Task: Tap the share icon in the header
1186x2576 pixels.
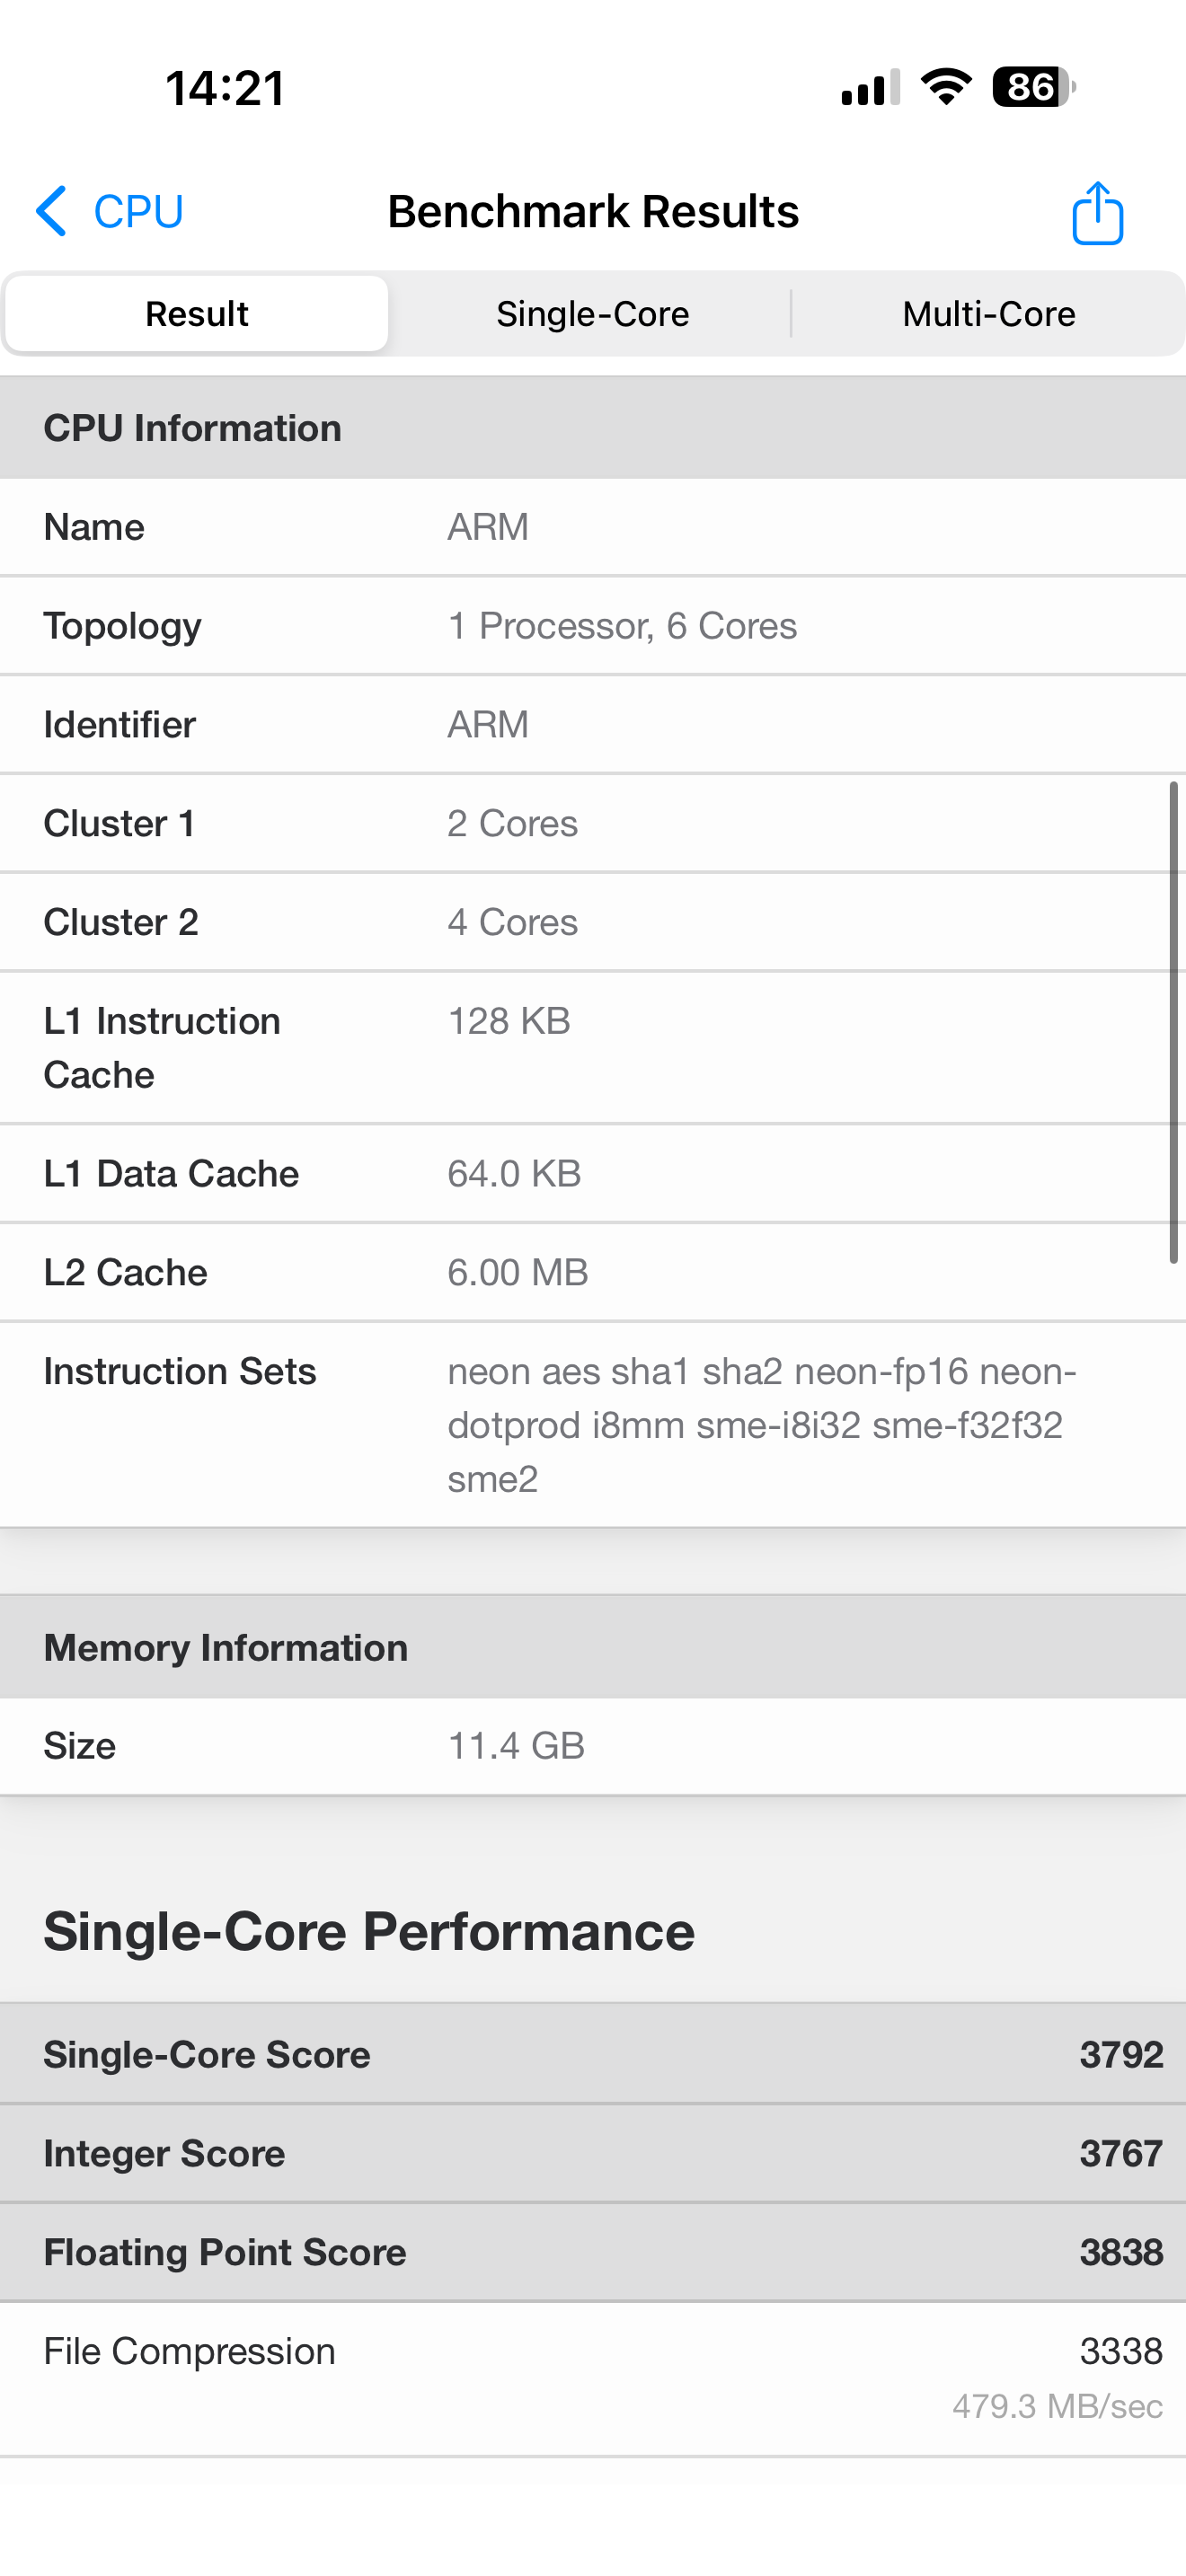Action: [x=1097, y=212]
